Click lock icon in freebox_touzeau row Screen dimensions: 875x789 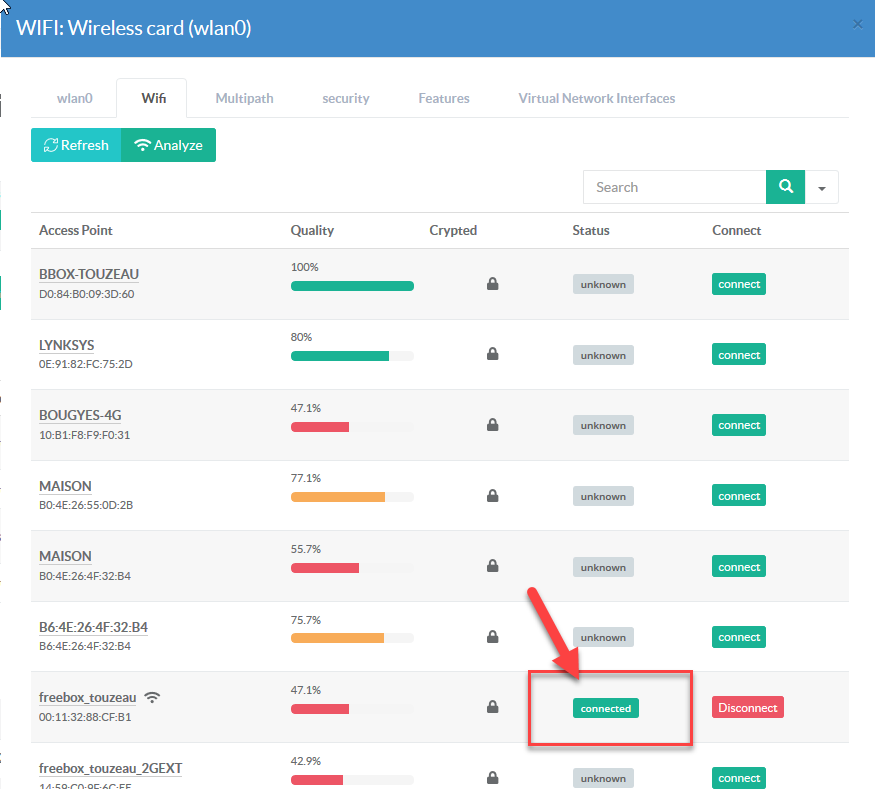coord(492,708)
